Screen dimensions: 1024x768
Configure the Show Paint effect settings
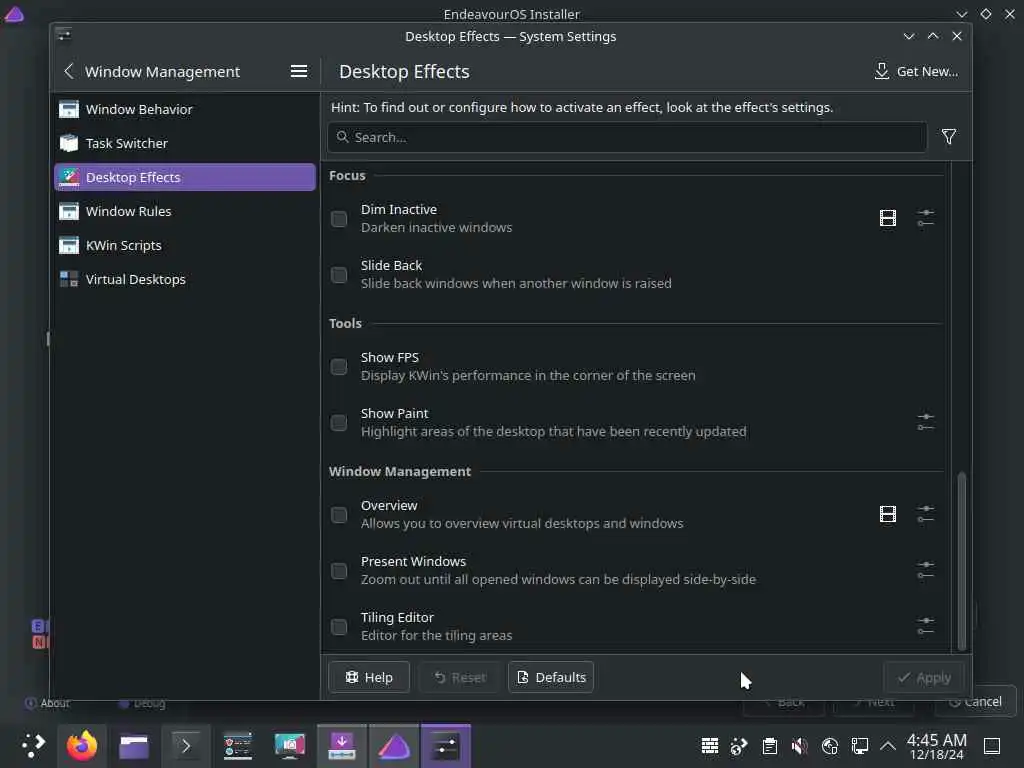(x=925, y=422)
